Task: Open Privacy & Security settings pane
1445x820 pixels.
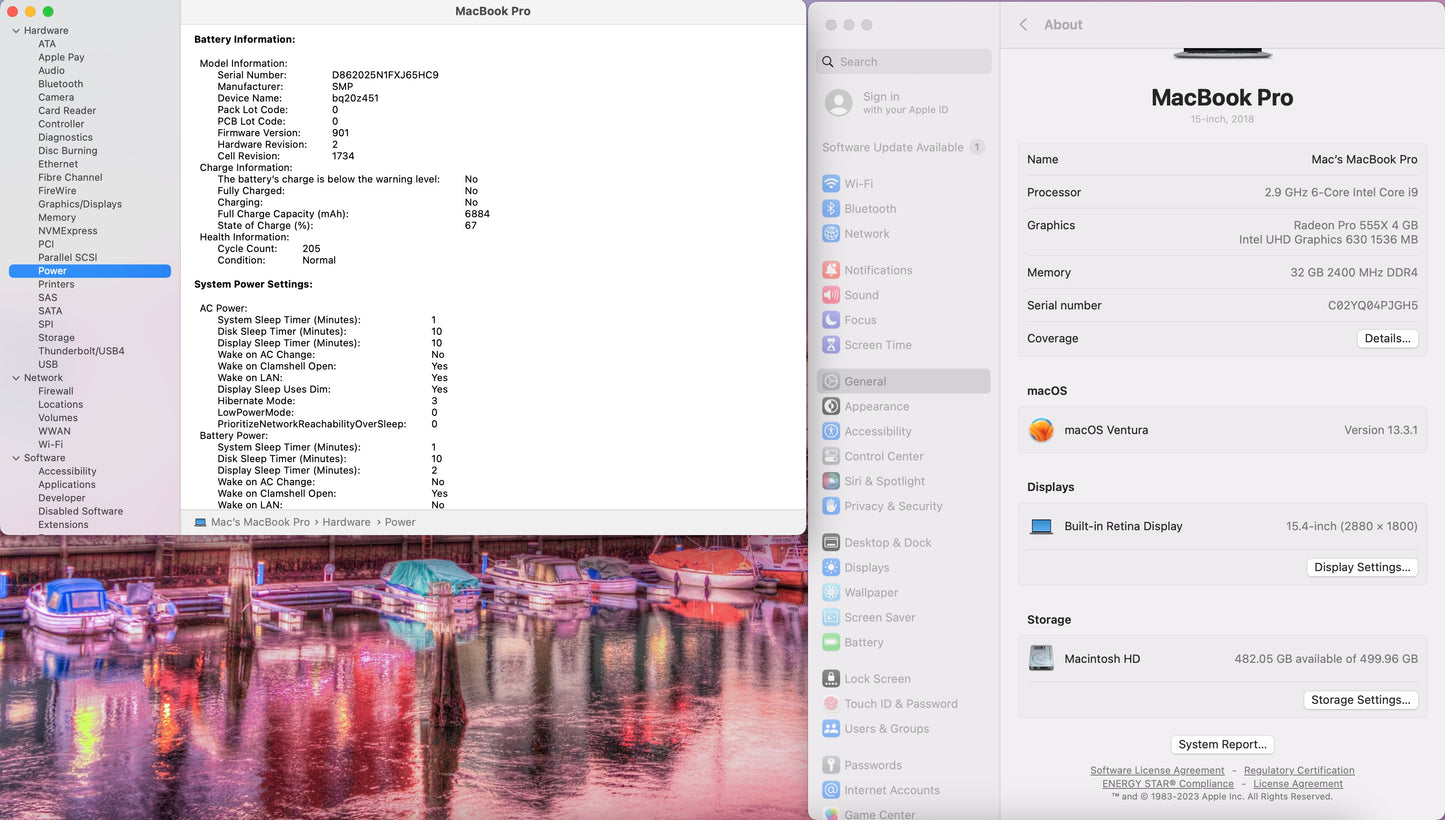Action: click(893, 506)
